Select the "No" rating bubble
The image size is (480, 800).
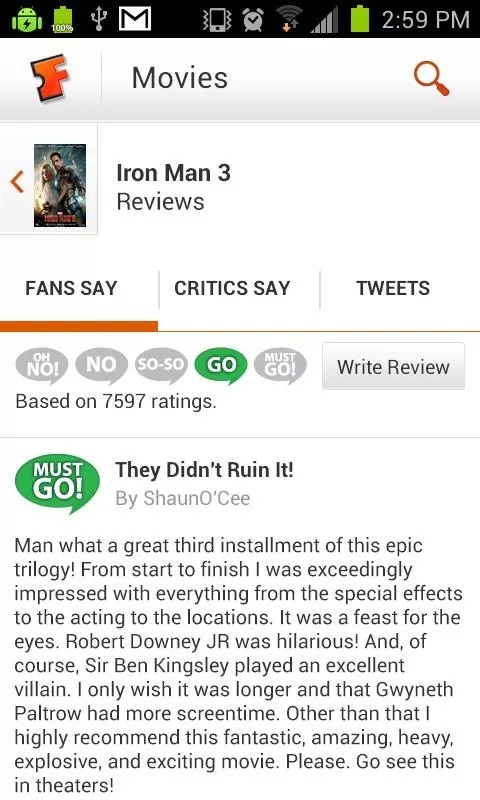pos(101,365)
